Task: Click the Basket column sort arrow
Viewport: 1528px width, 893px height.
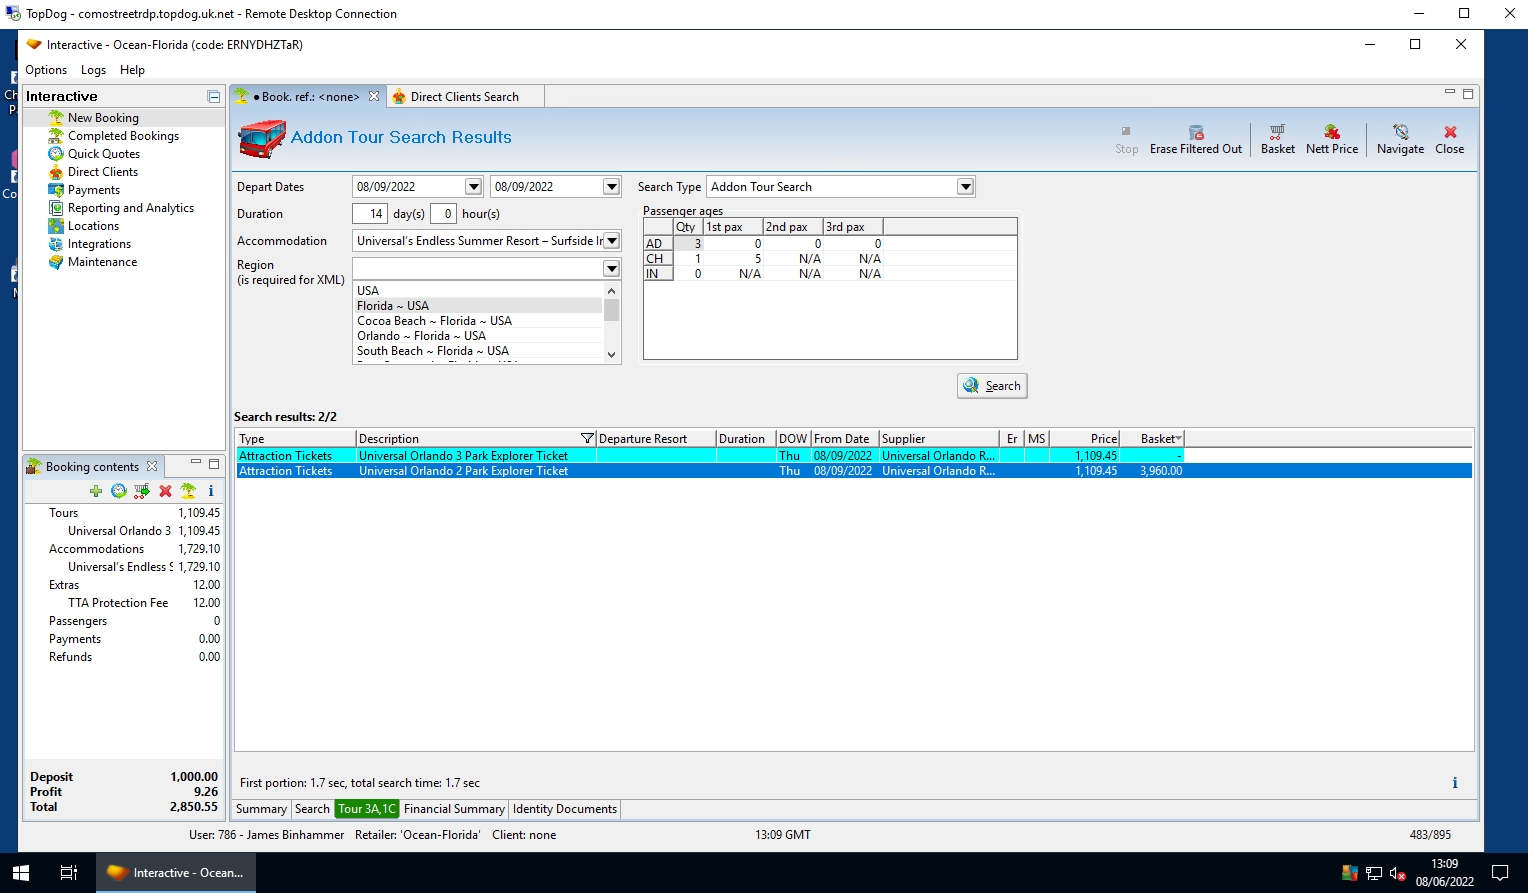Action: point(1179,439)
